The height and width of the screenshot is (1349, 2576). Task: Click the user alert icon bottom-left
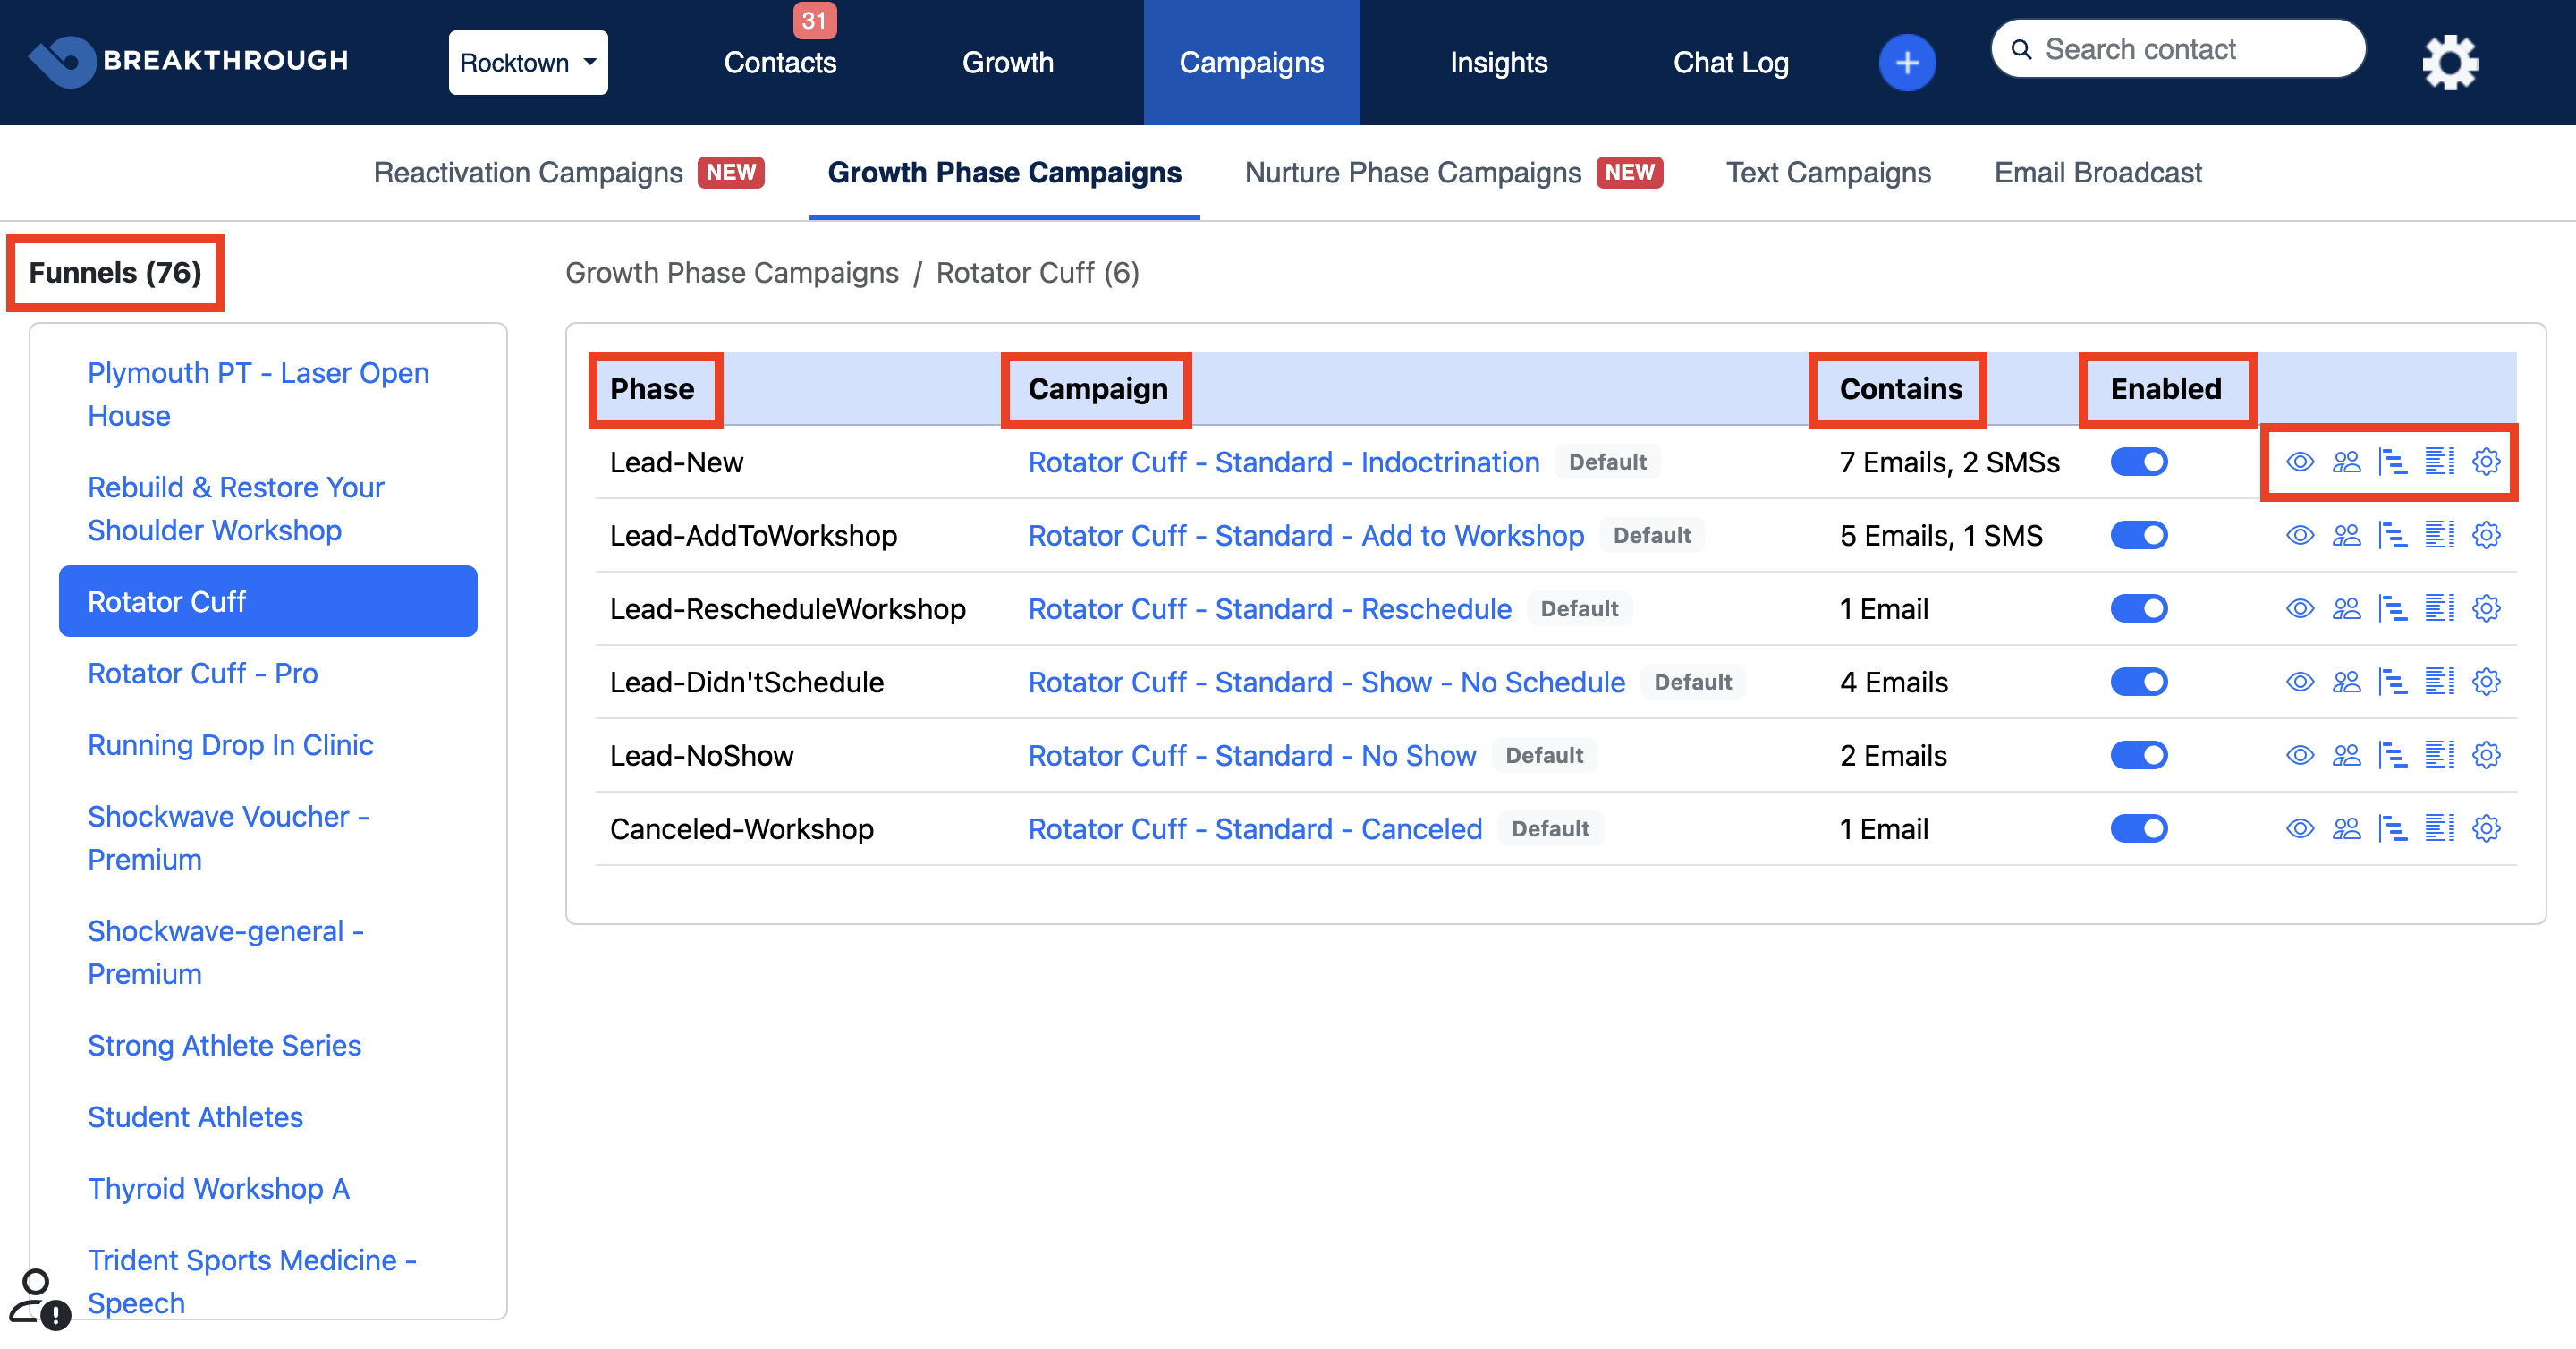pos(40,1298)
